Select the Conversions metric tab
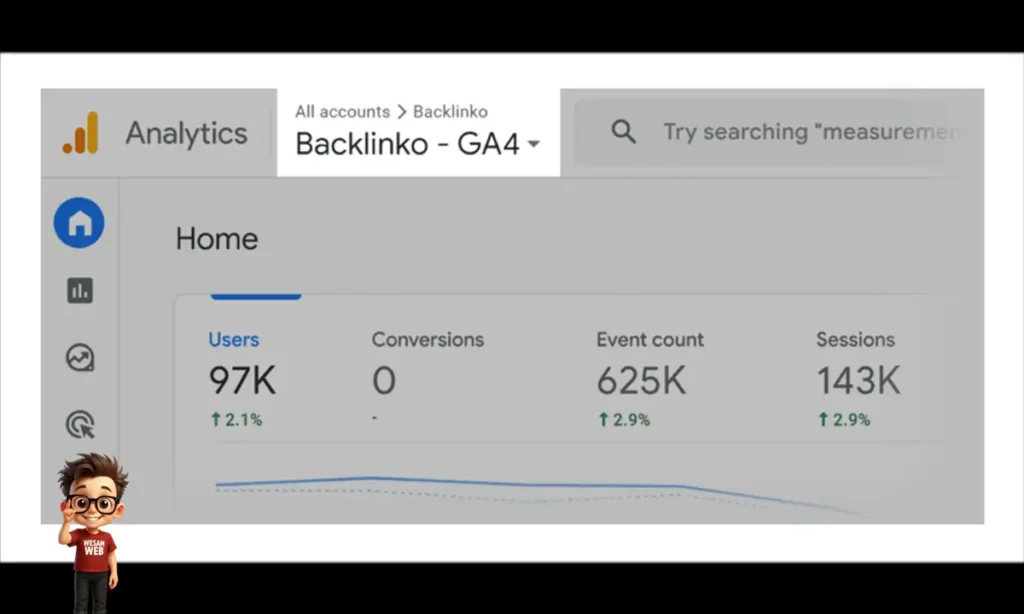The width and height of the screenshot is (1024, 614). click(x=427, y=340)
